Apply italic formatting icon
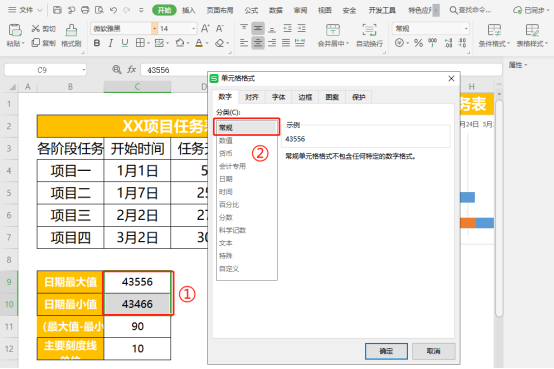This screenshot has width=554, height=369. click(x=111, y=43)
